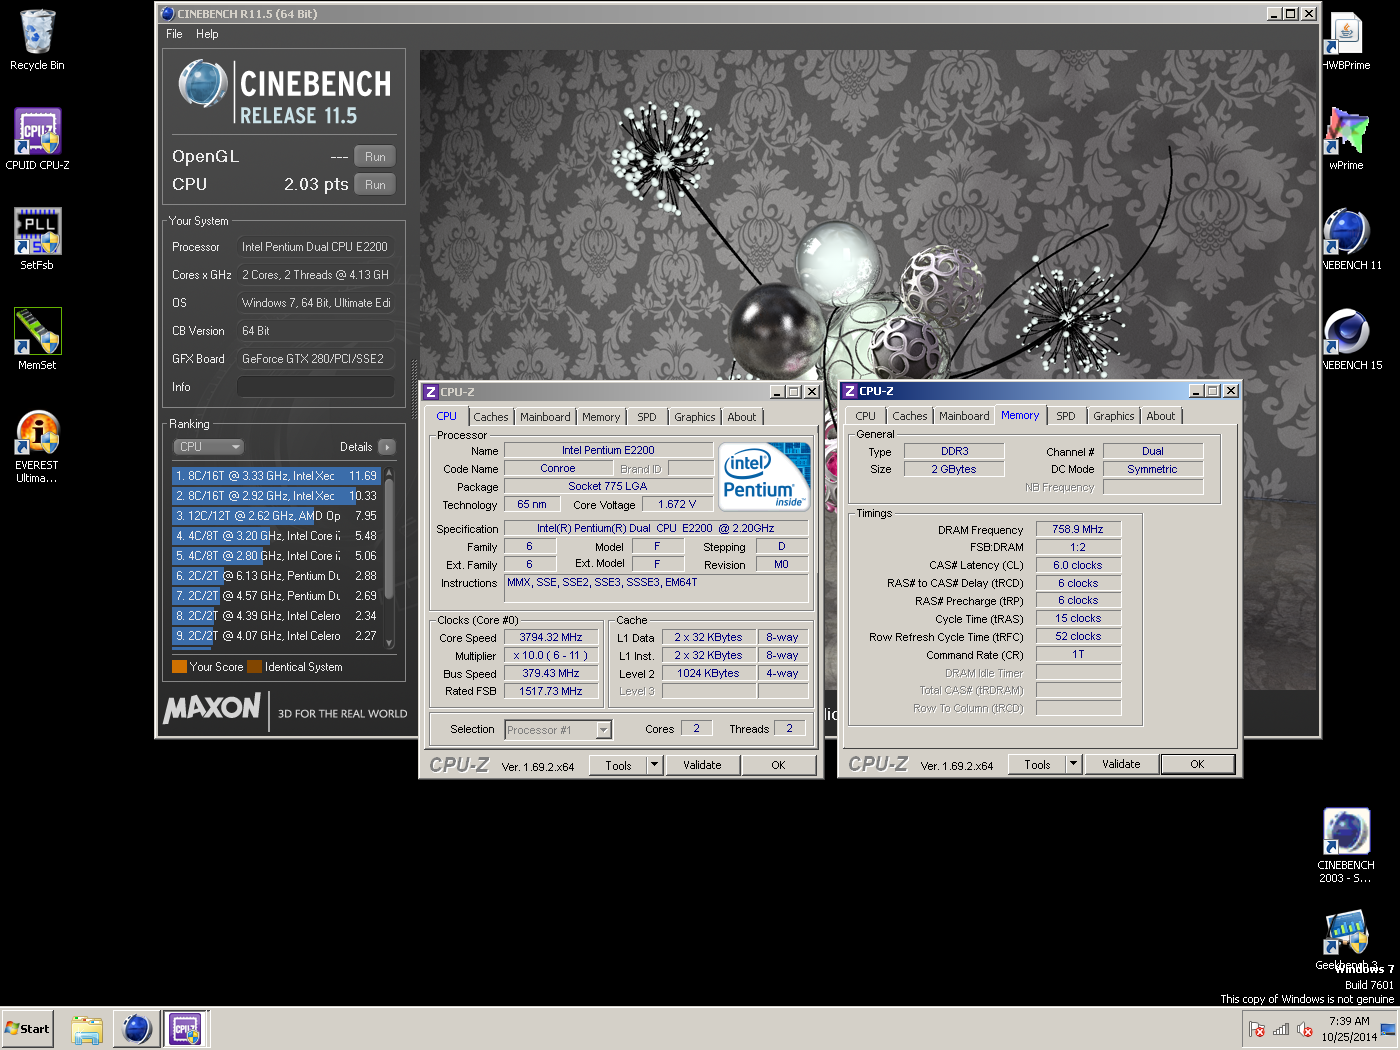This screenshot has width=1400, height=1050.
Task: Switch to Caches tab in right CPU-Z
Action: pyautogui.click(x=910, y=416)
